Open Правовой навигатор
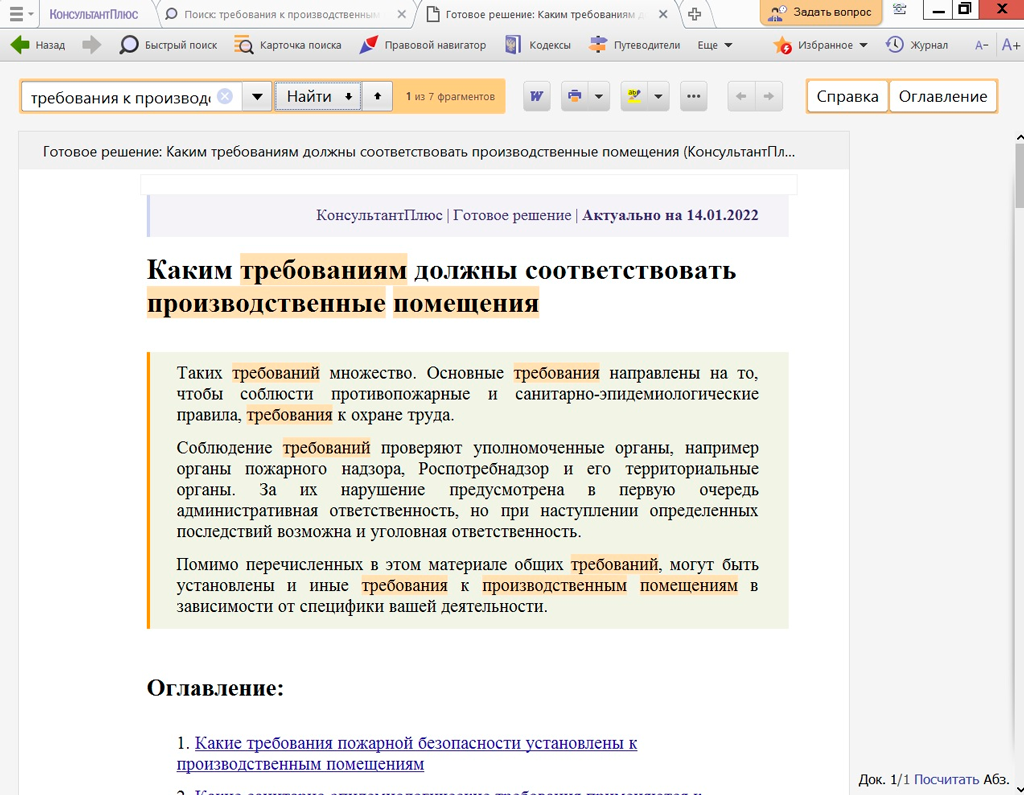The width and height of the screenshot is (1024, 795). pyautogui.click(x=423, y=44)
